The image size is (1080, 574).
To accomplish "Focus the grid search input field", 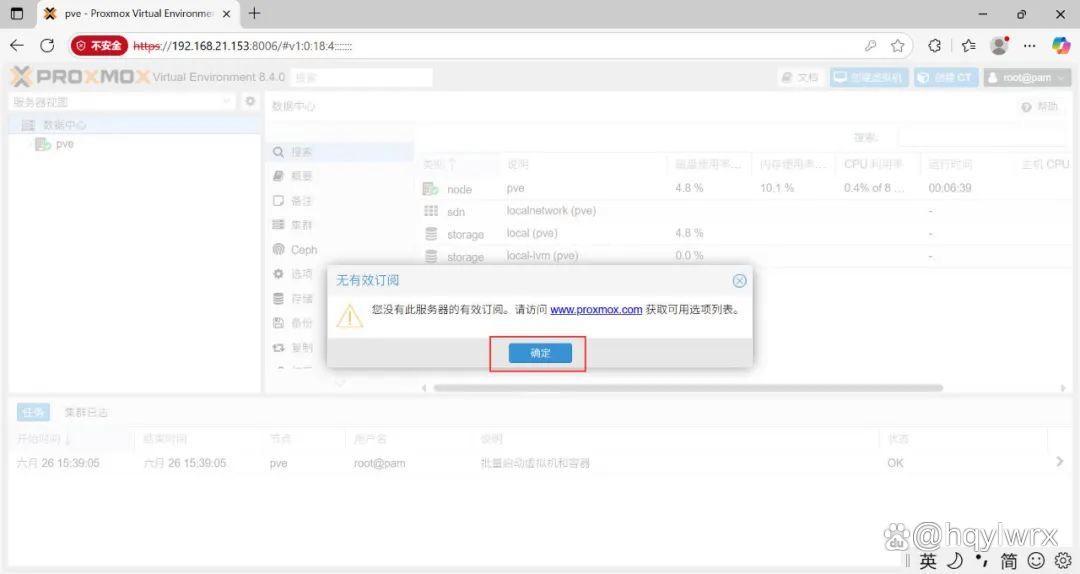I will pyautogui.click(x=985, y=137).
